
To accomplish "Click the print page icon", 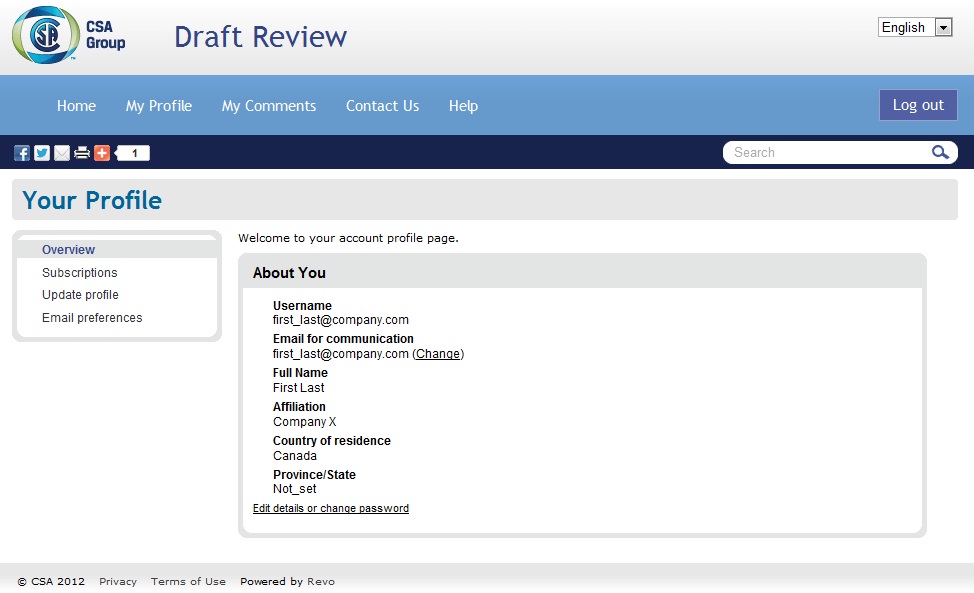I will click(x=81, y=153).
